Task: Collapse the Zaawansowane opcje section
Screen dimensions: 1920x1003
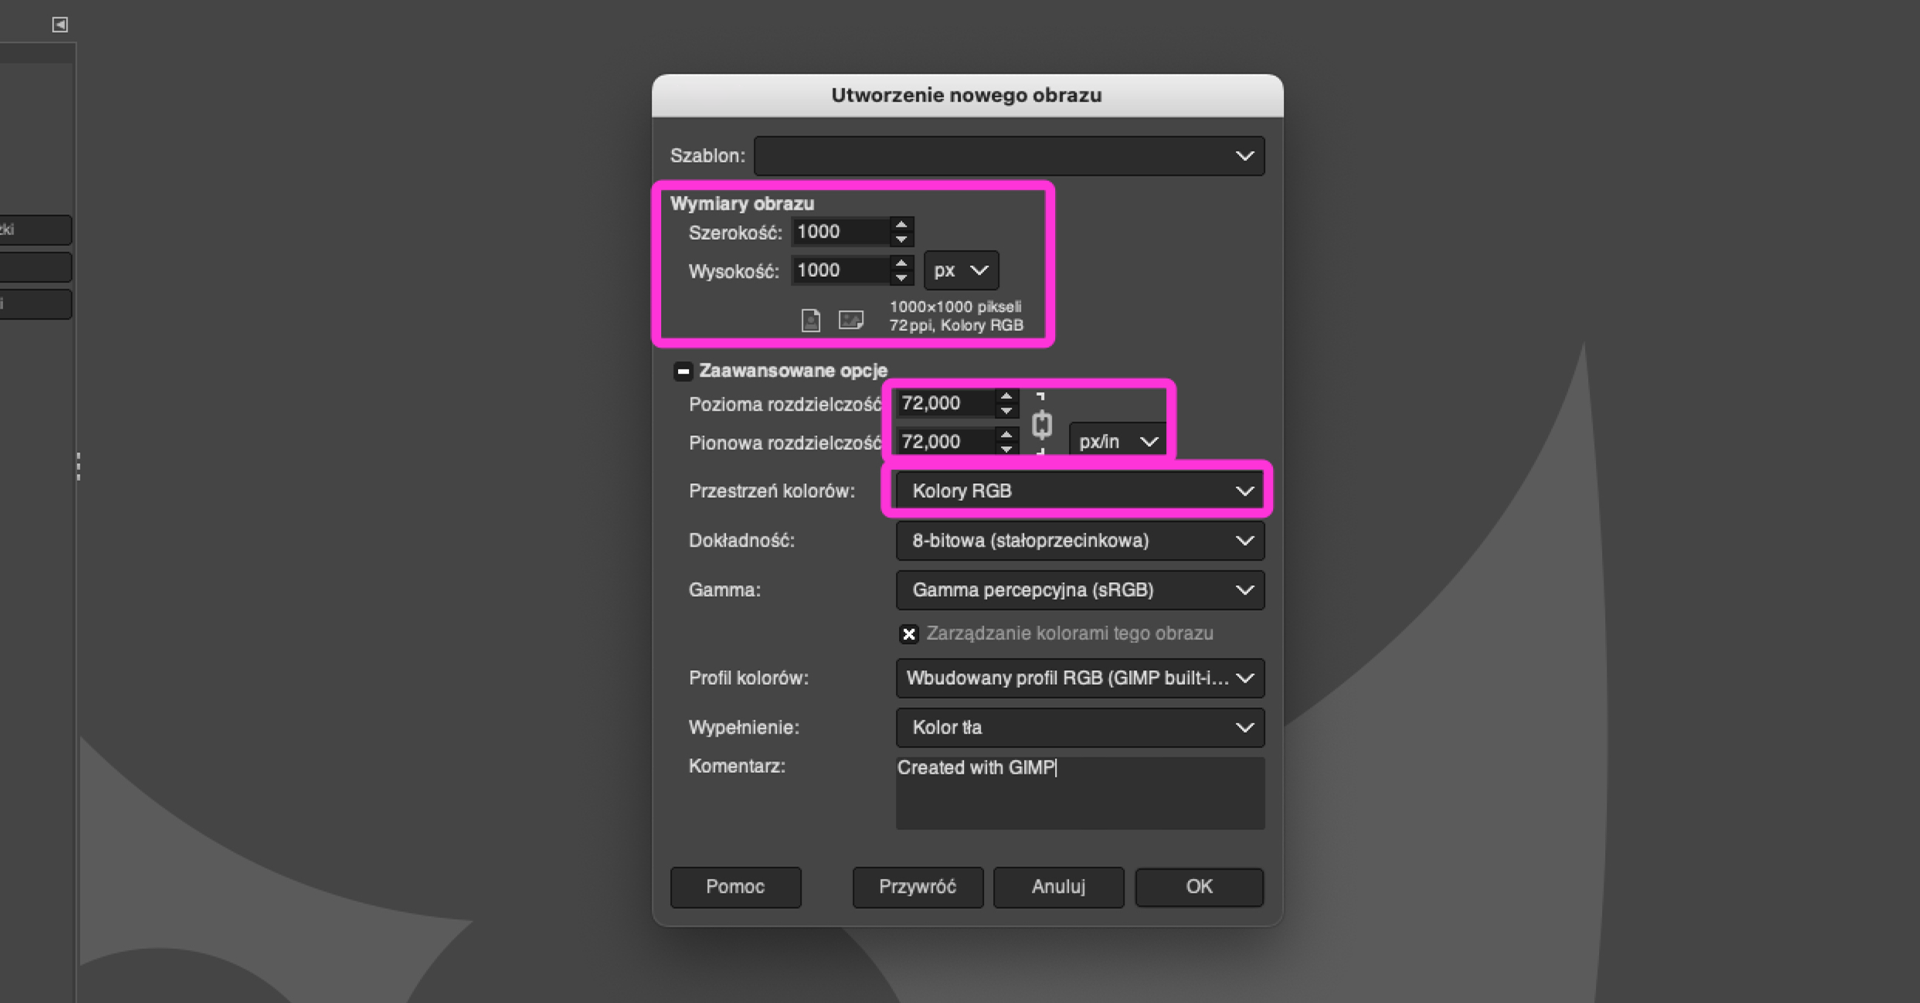Action: [683, 371]
